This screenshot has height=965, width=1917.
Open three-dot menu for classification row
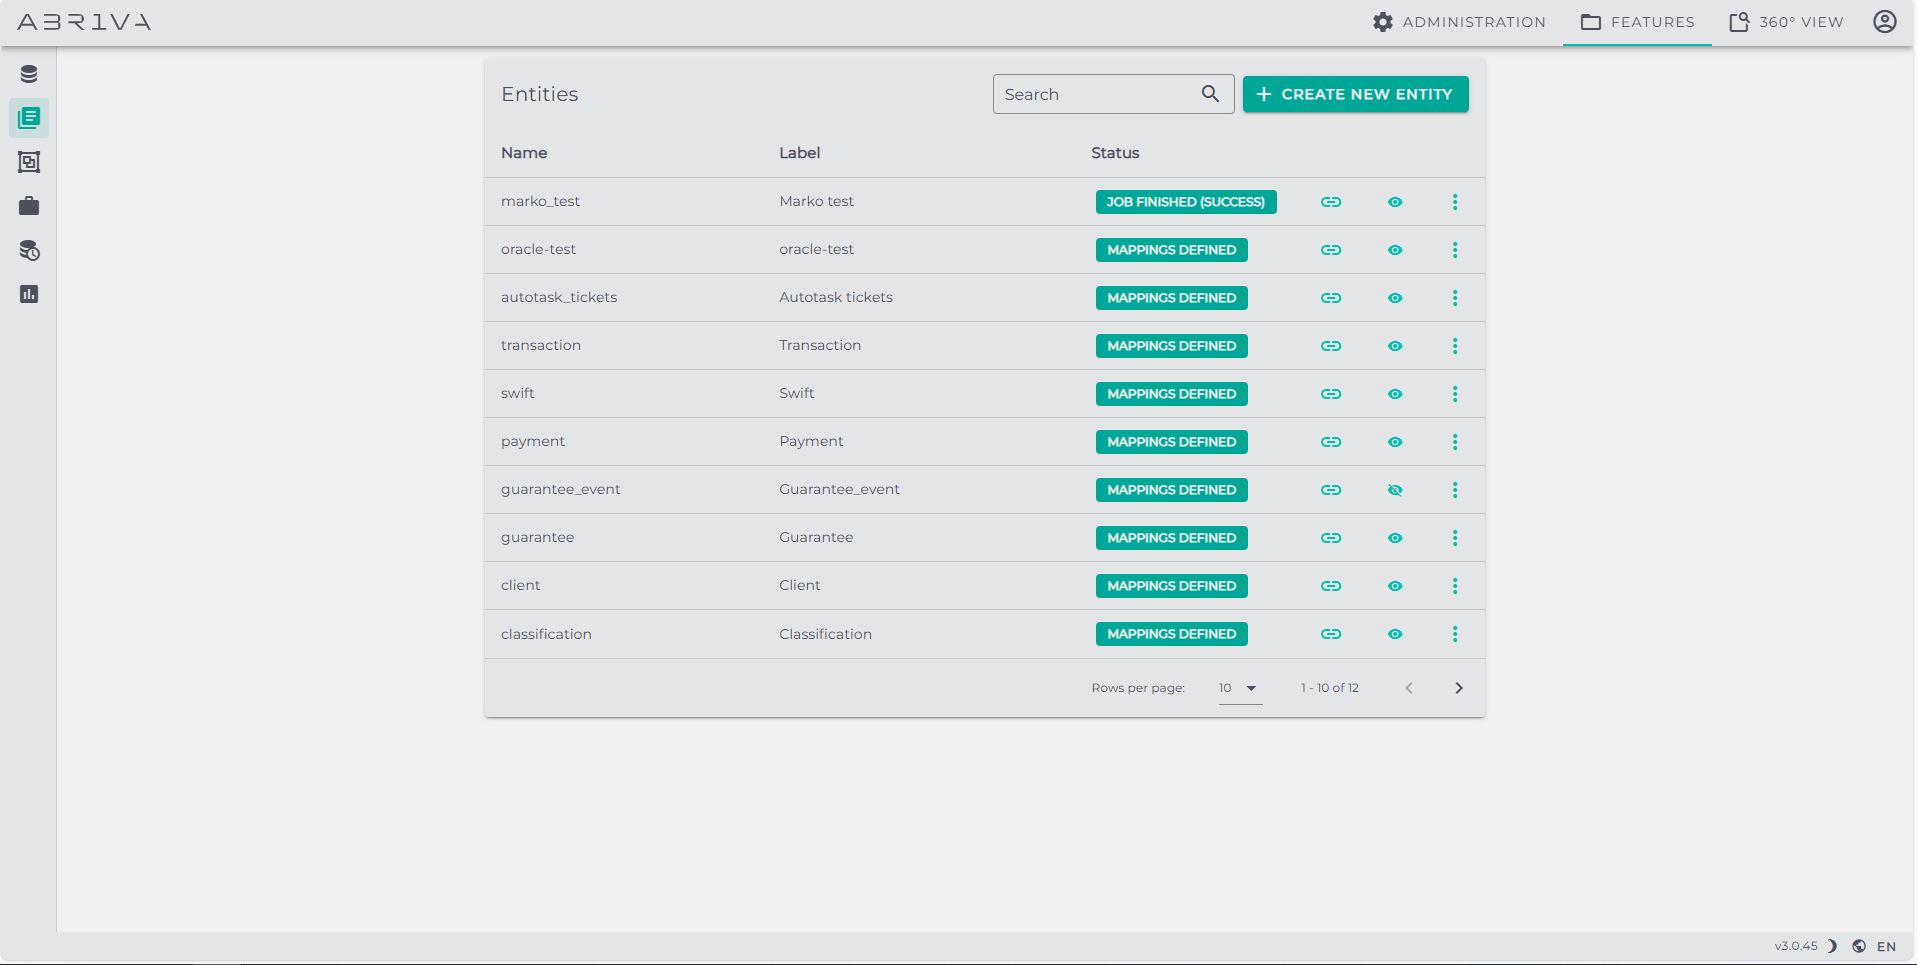tap(1455, 634)
